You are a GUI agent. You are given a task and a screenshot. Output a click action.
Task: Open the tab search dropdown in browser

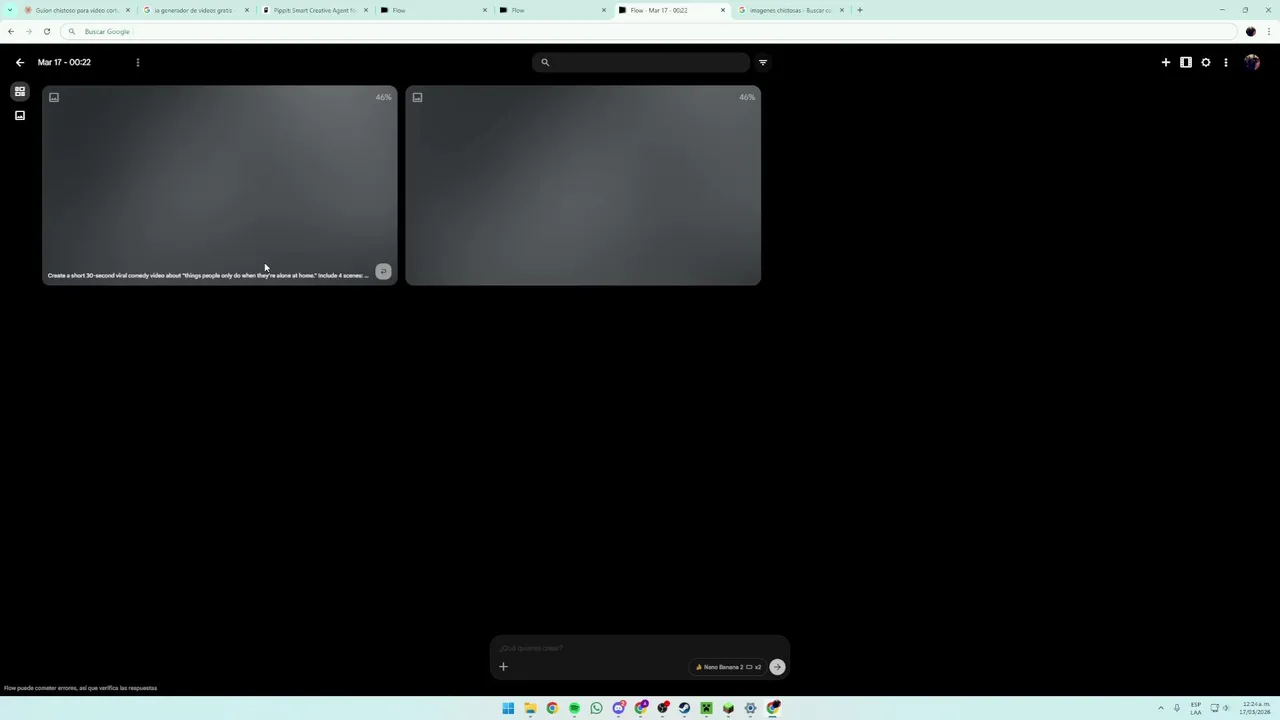(11, 10)
